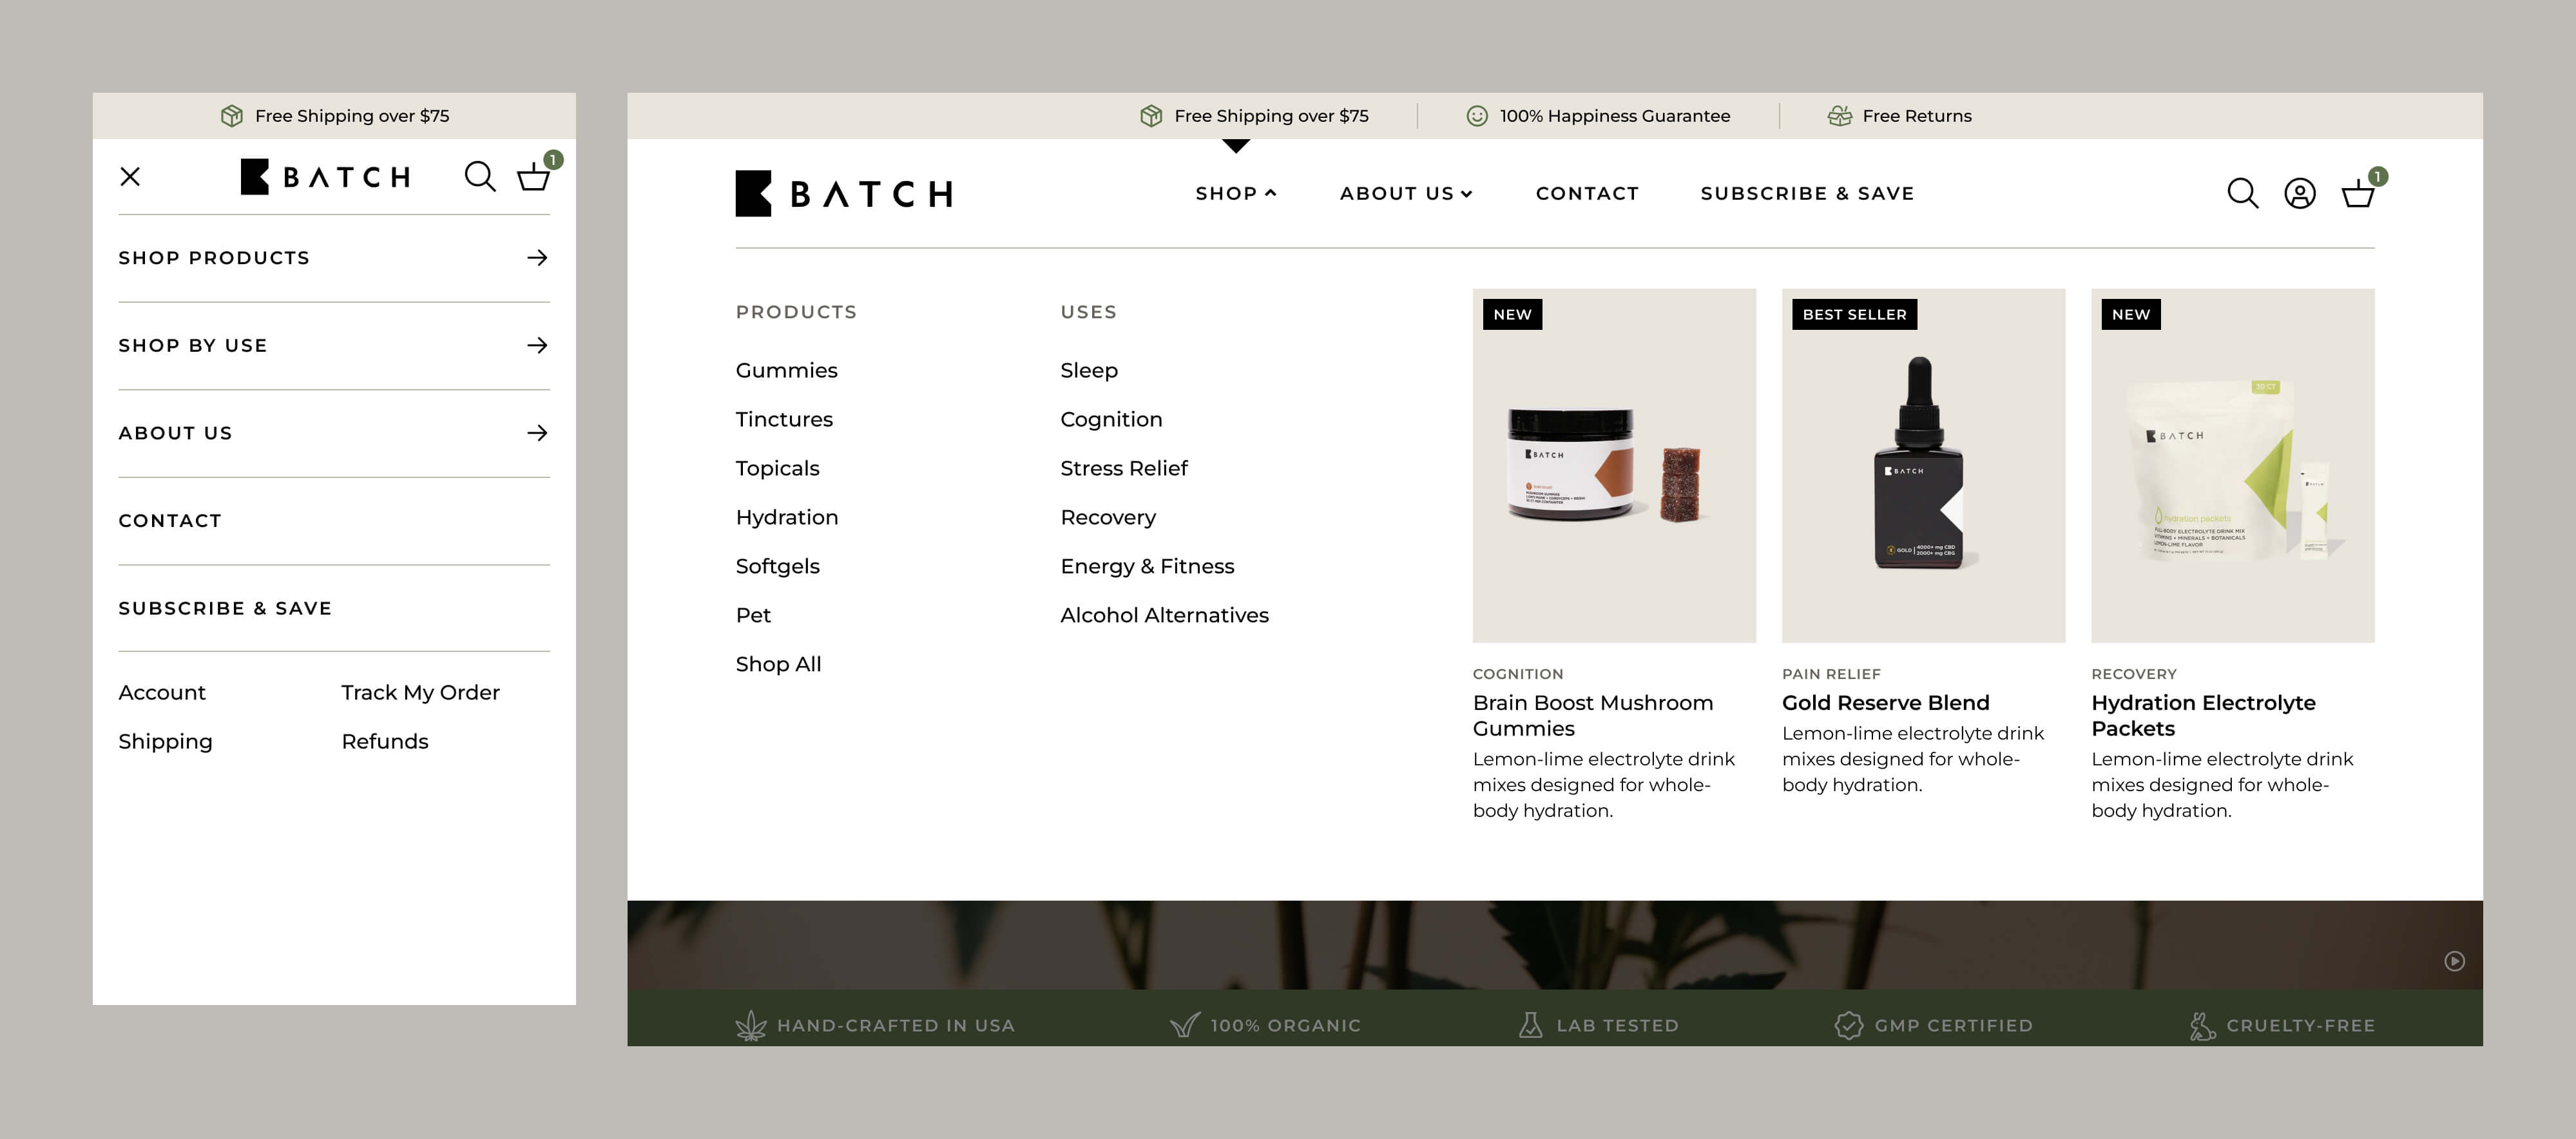
Task: Expand Shop Products arrow in mobile menu
Action: pos(537,258)
